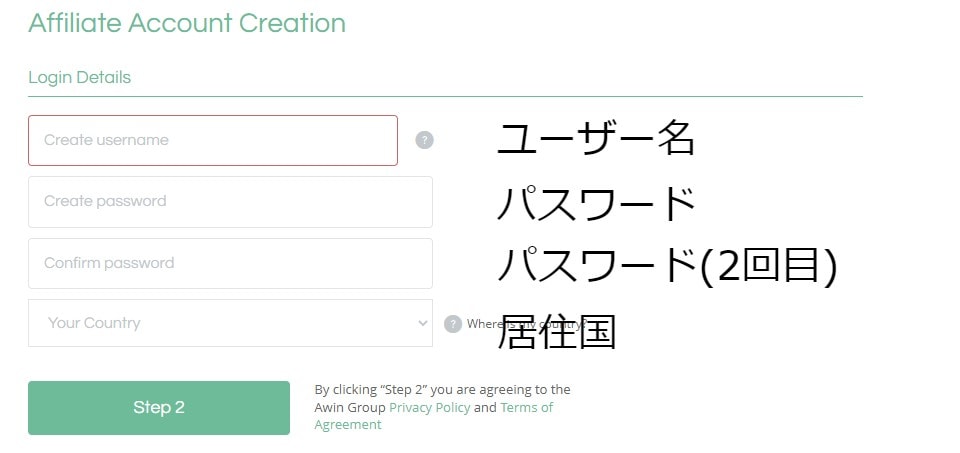
Task: Click the パスワード annotation label
Action: [x=595, y=203]
